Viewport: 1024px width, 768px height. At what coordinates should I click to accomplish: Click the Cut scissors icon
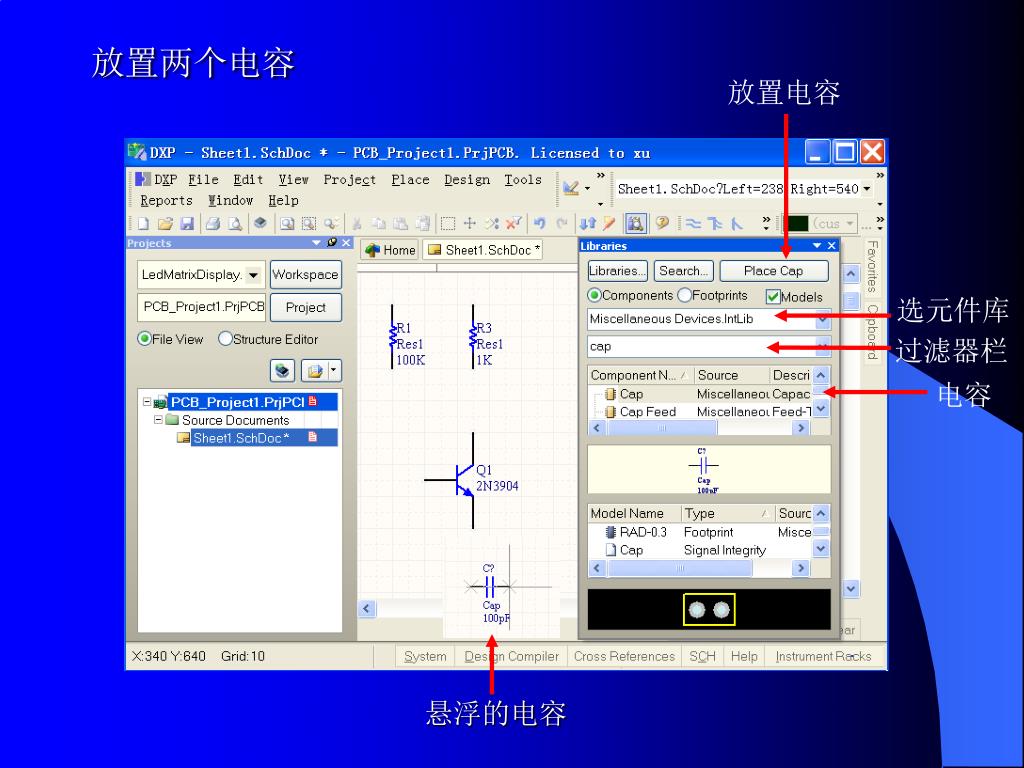pos(357,223)
